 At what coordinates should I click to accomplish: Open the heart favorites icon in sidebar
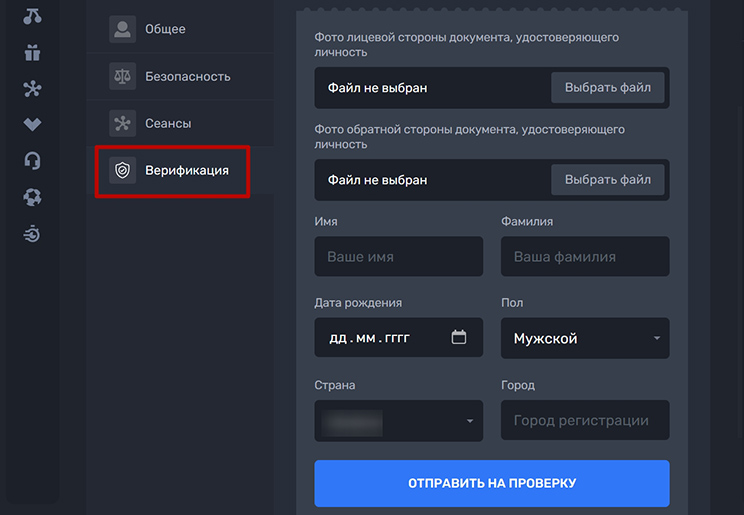(32, 124)
